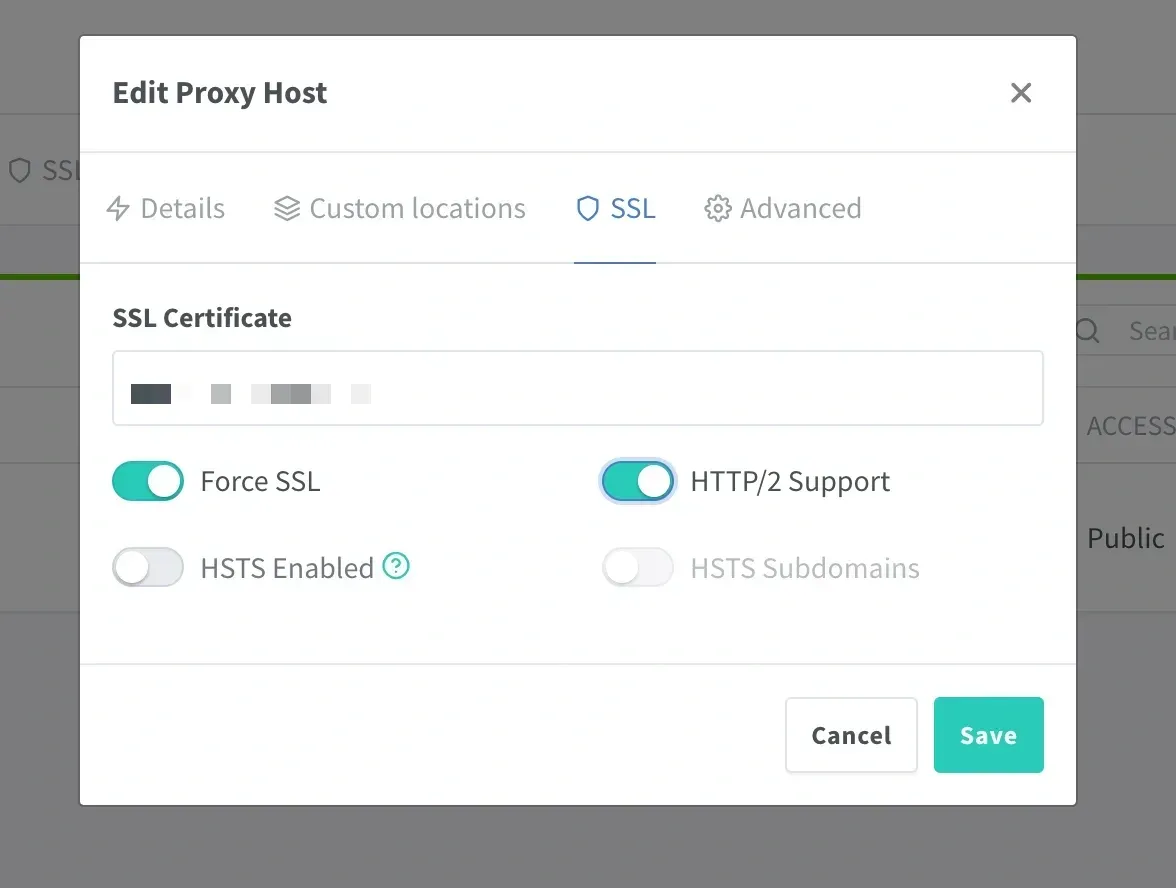1176x888 pixels.
Task: Turn off HTTP/2 Support switch
Action: click(x=638, y=482)
